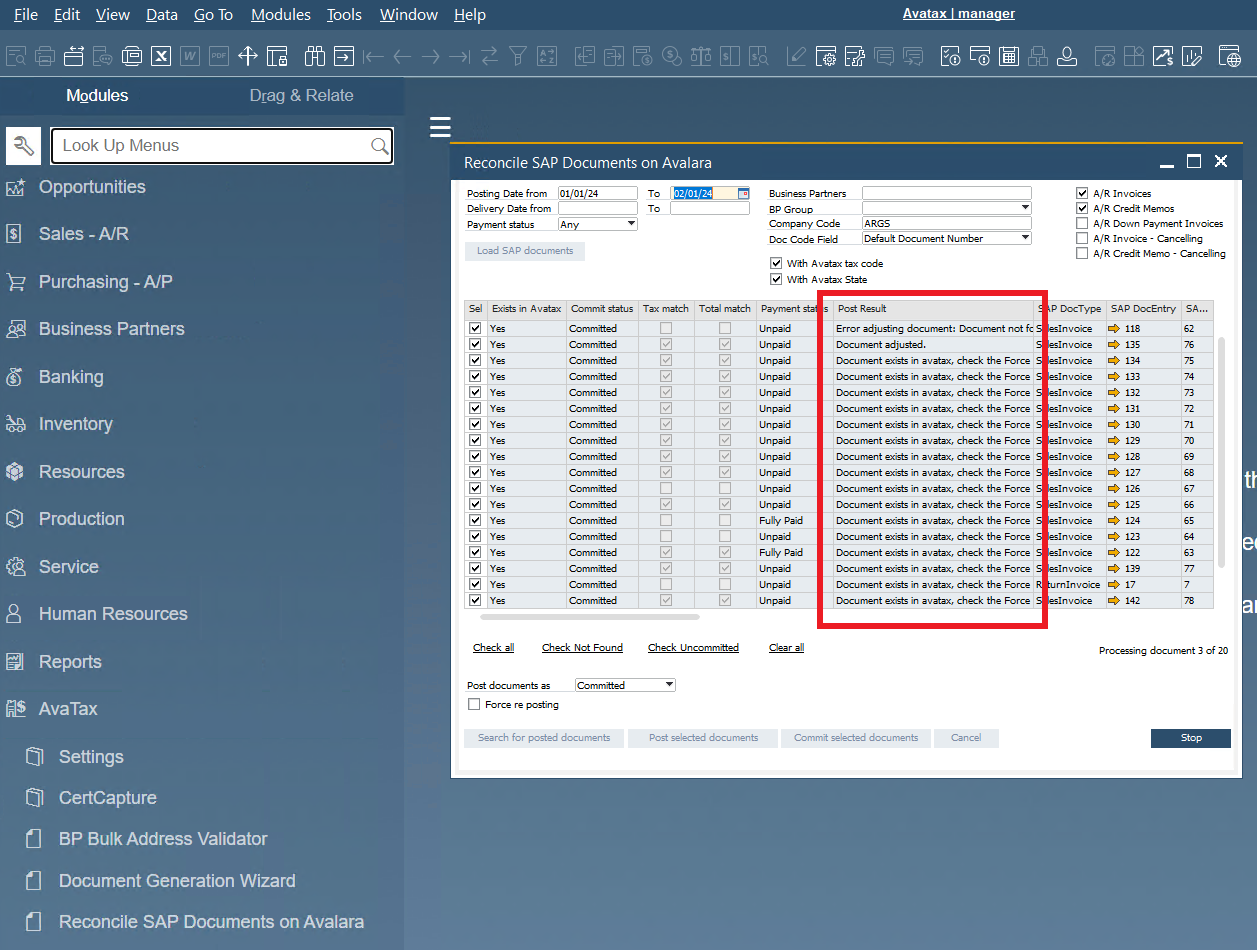Click the hamburger menu icon above the dialog
Viewport: 1257px width, 950px height.
coord(440,127)
